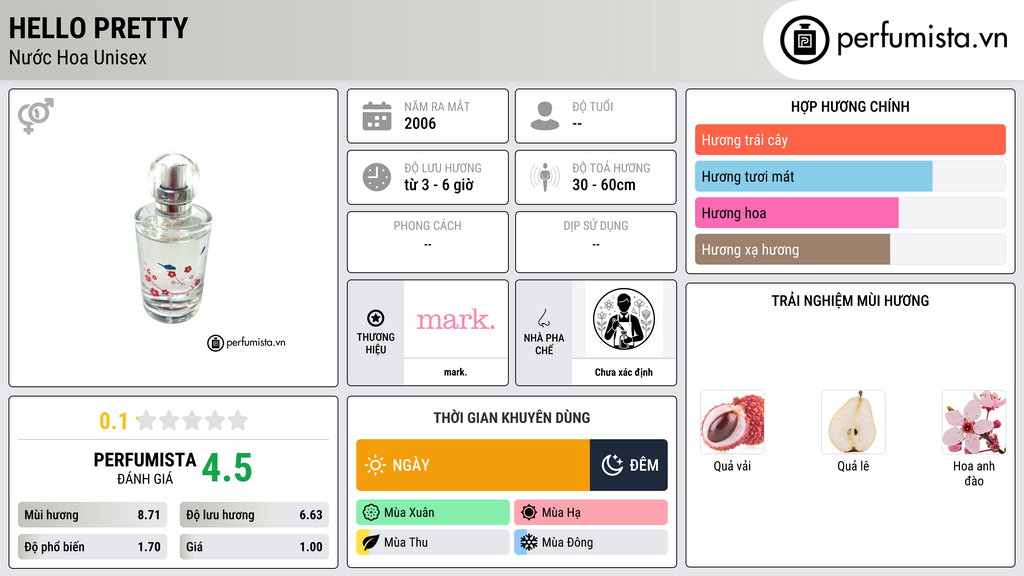The width and height of the screenshot is (1024, 576).
Task: Select the Quả lê pear note image
Action: pyautogui.click(x=853, y=423)
